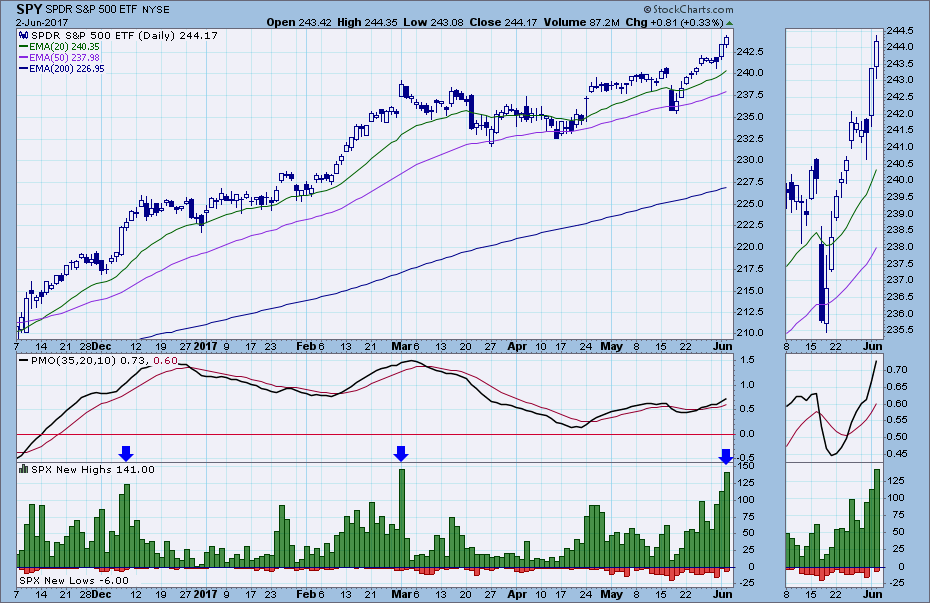Click the SPY ticker symbol title
The height and width of the screenshot is (603, 930).
(x=28, y=9)
